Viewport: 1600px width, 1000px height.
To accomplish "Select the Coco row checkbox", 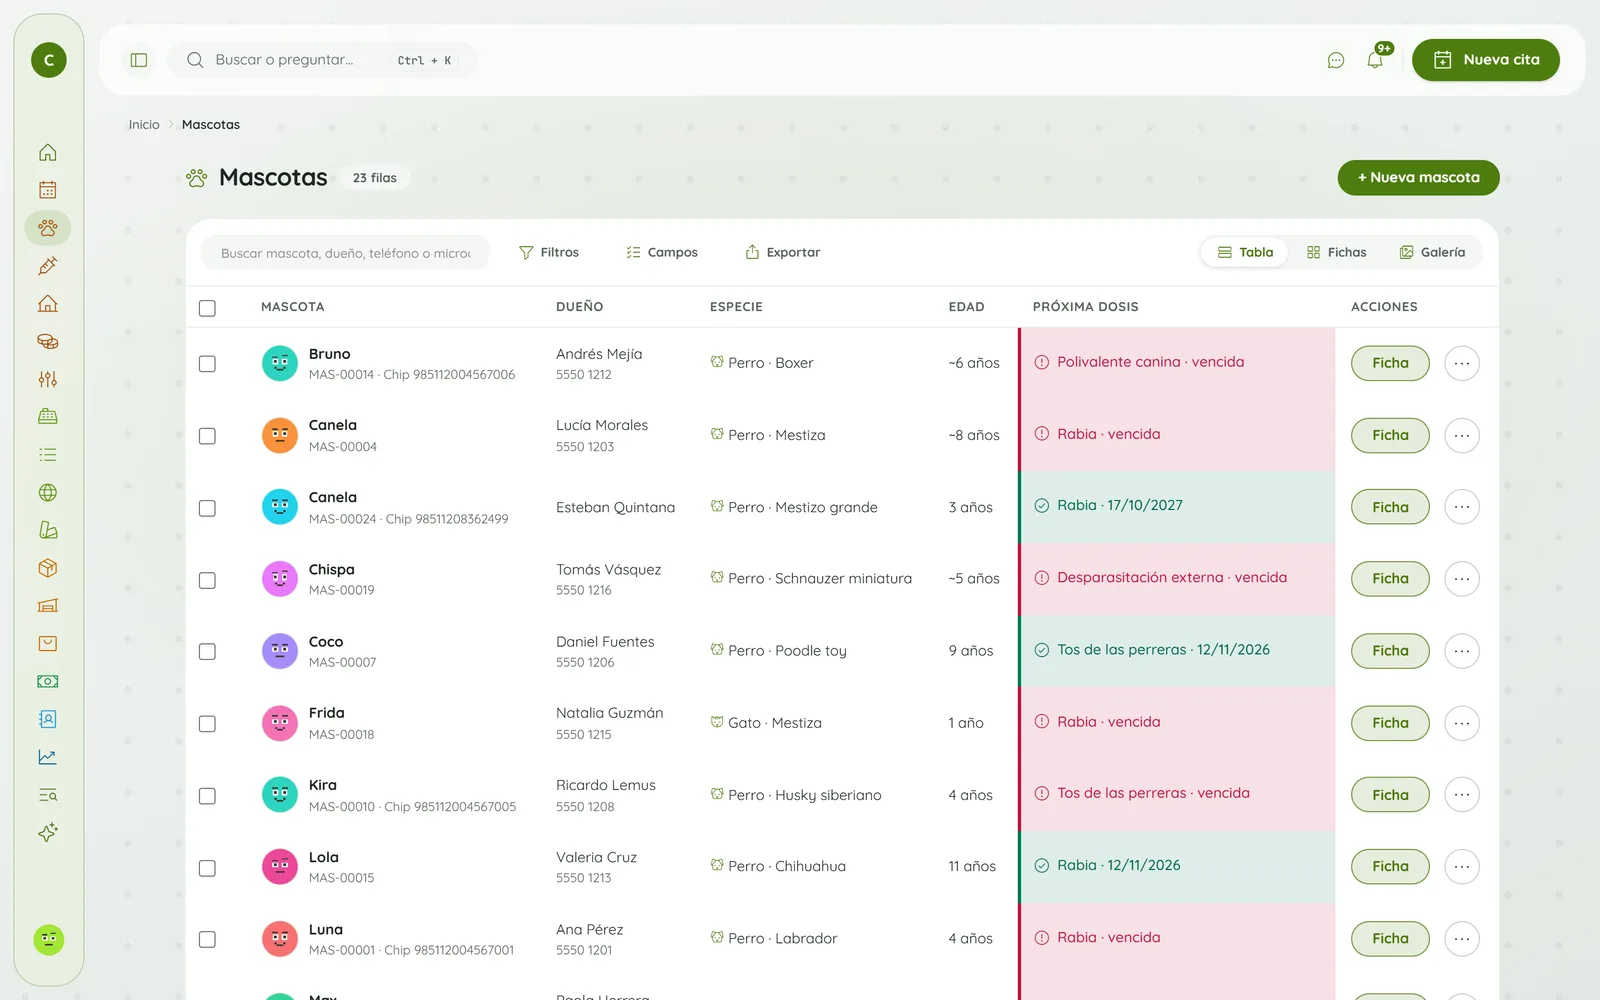I will pyautogui.click(x=207, y=651).
